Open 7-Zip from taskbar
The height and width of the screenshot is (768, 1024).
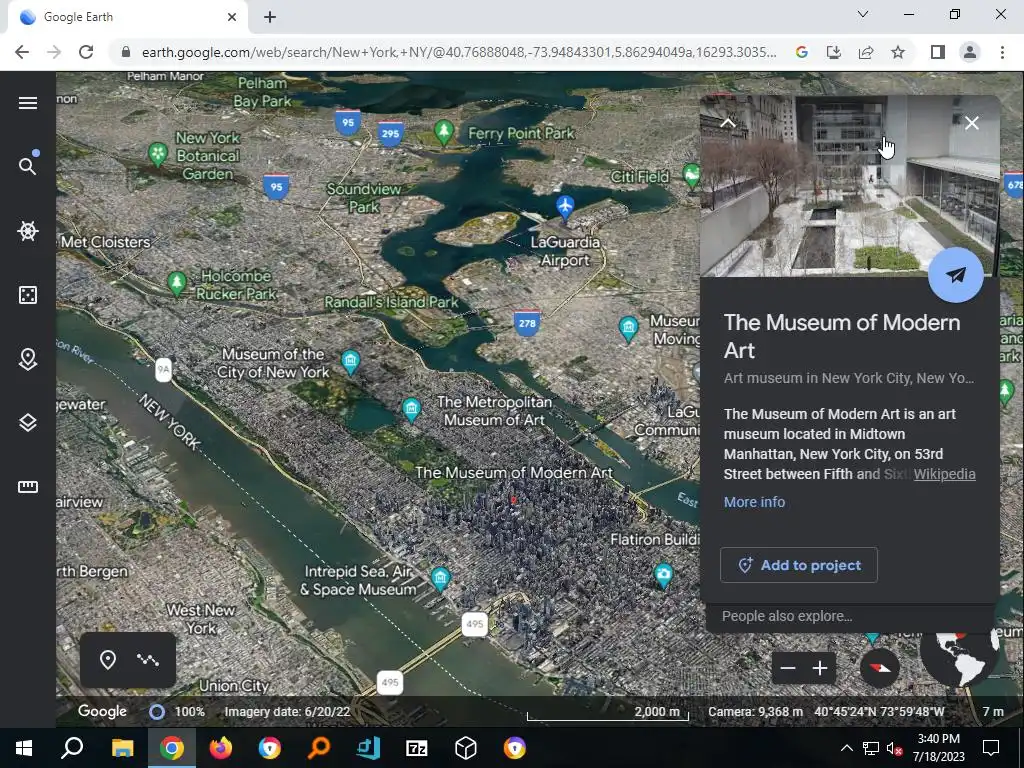416,748
